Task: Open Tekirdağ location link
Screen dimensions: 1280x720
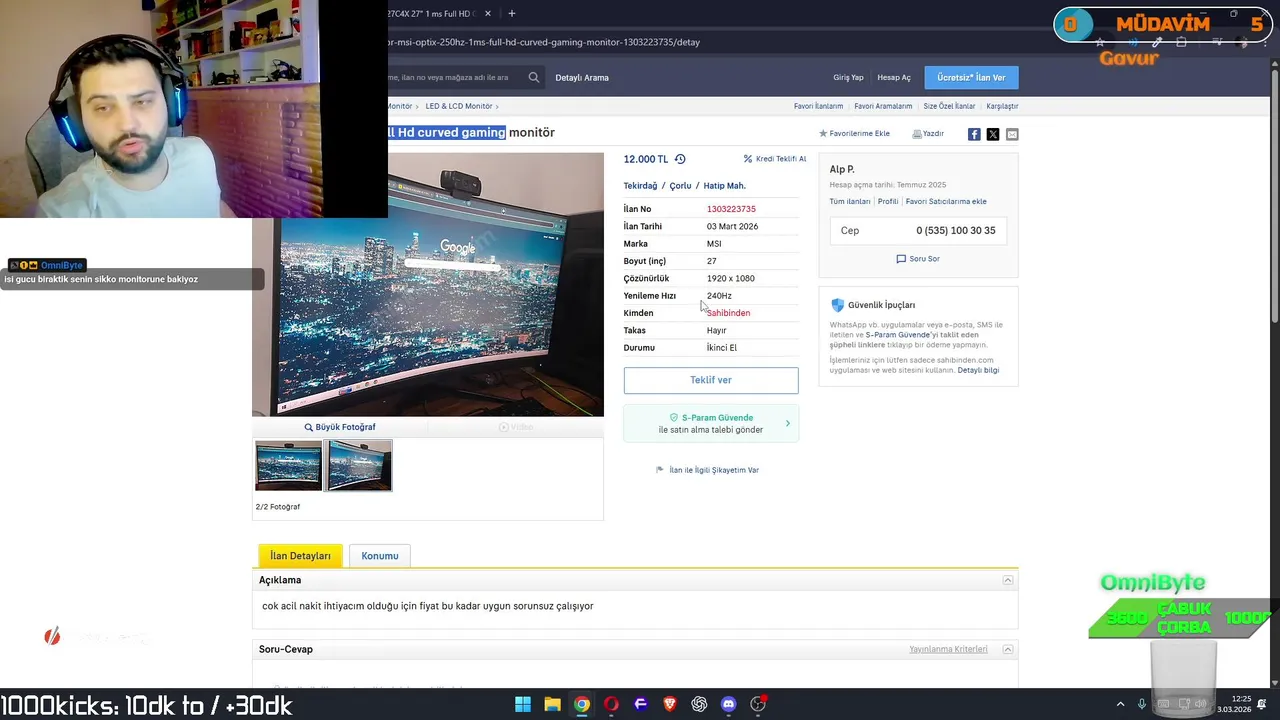Action: click(640, 186)
